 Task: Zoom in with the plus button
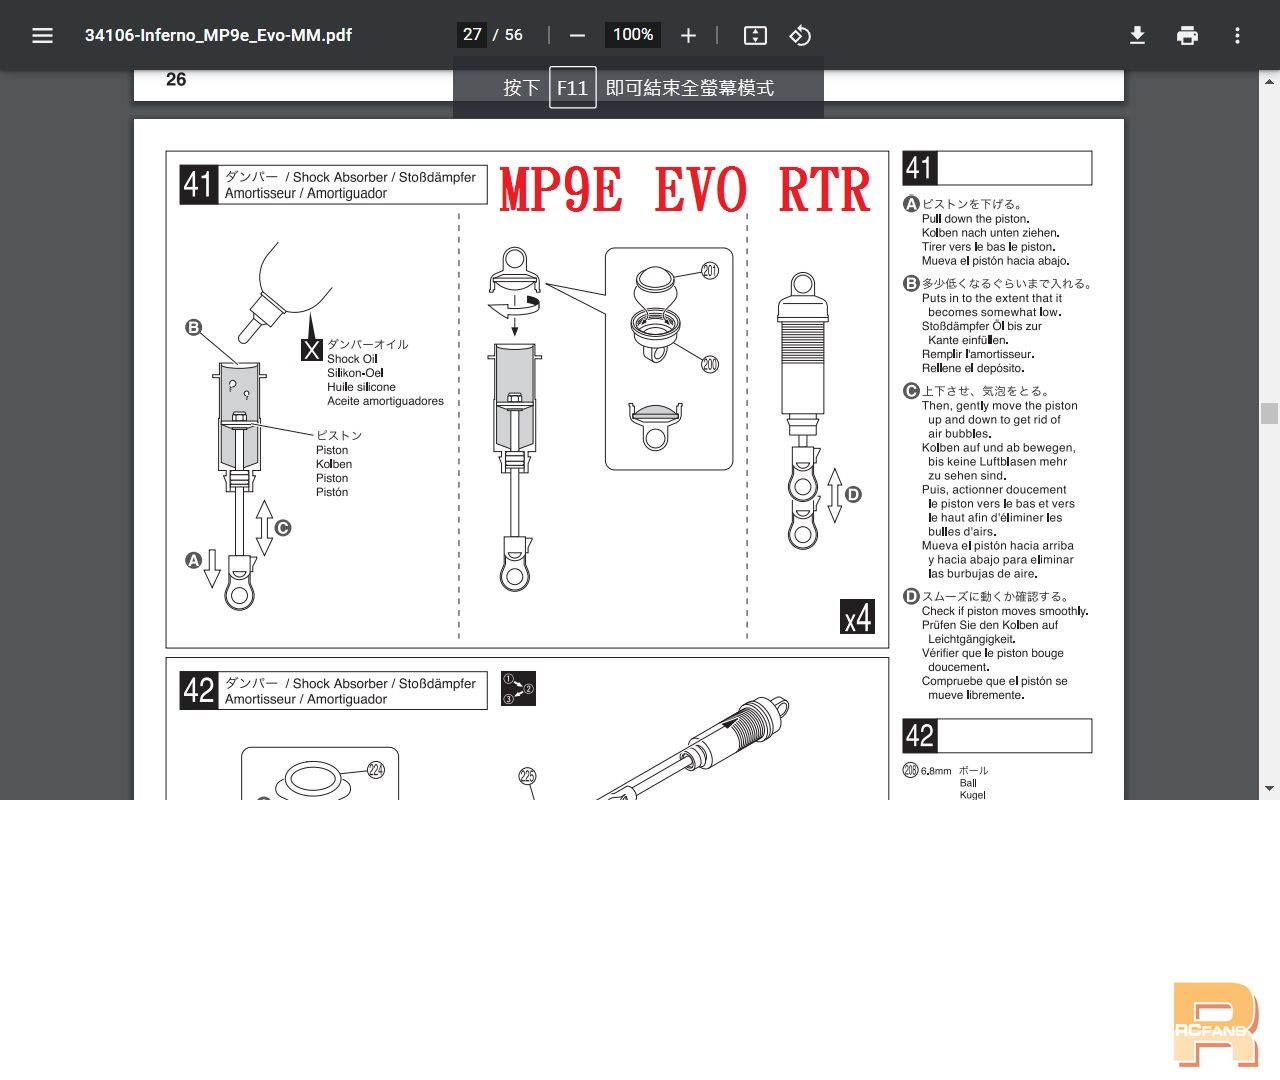coord(688,35)
